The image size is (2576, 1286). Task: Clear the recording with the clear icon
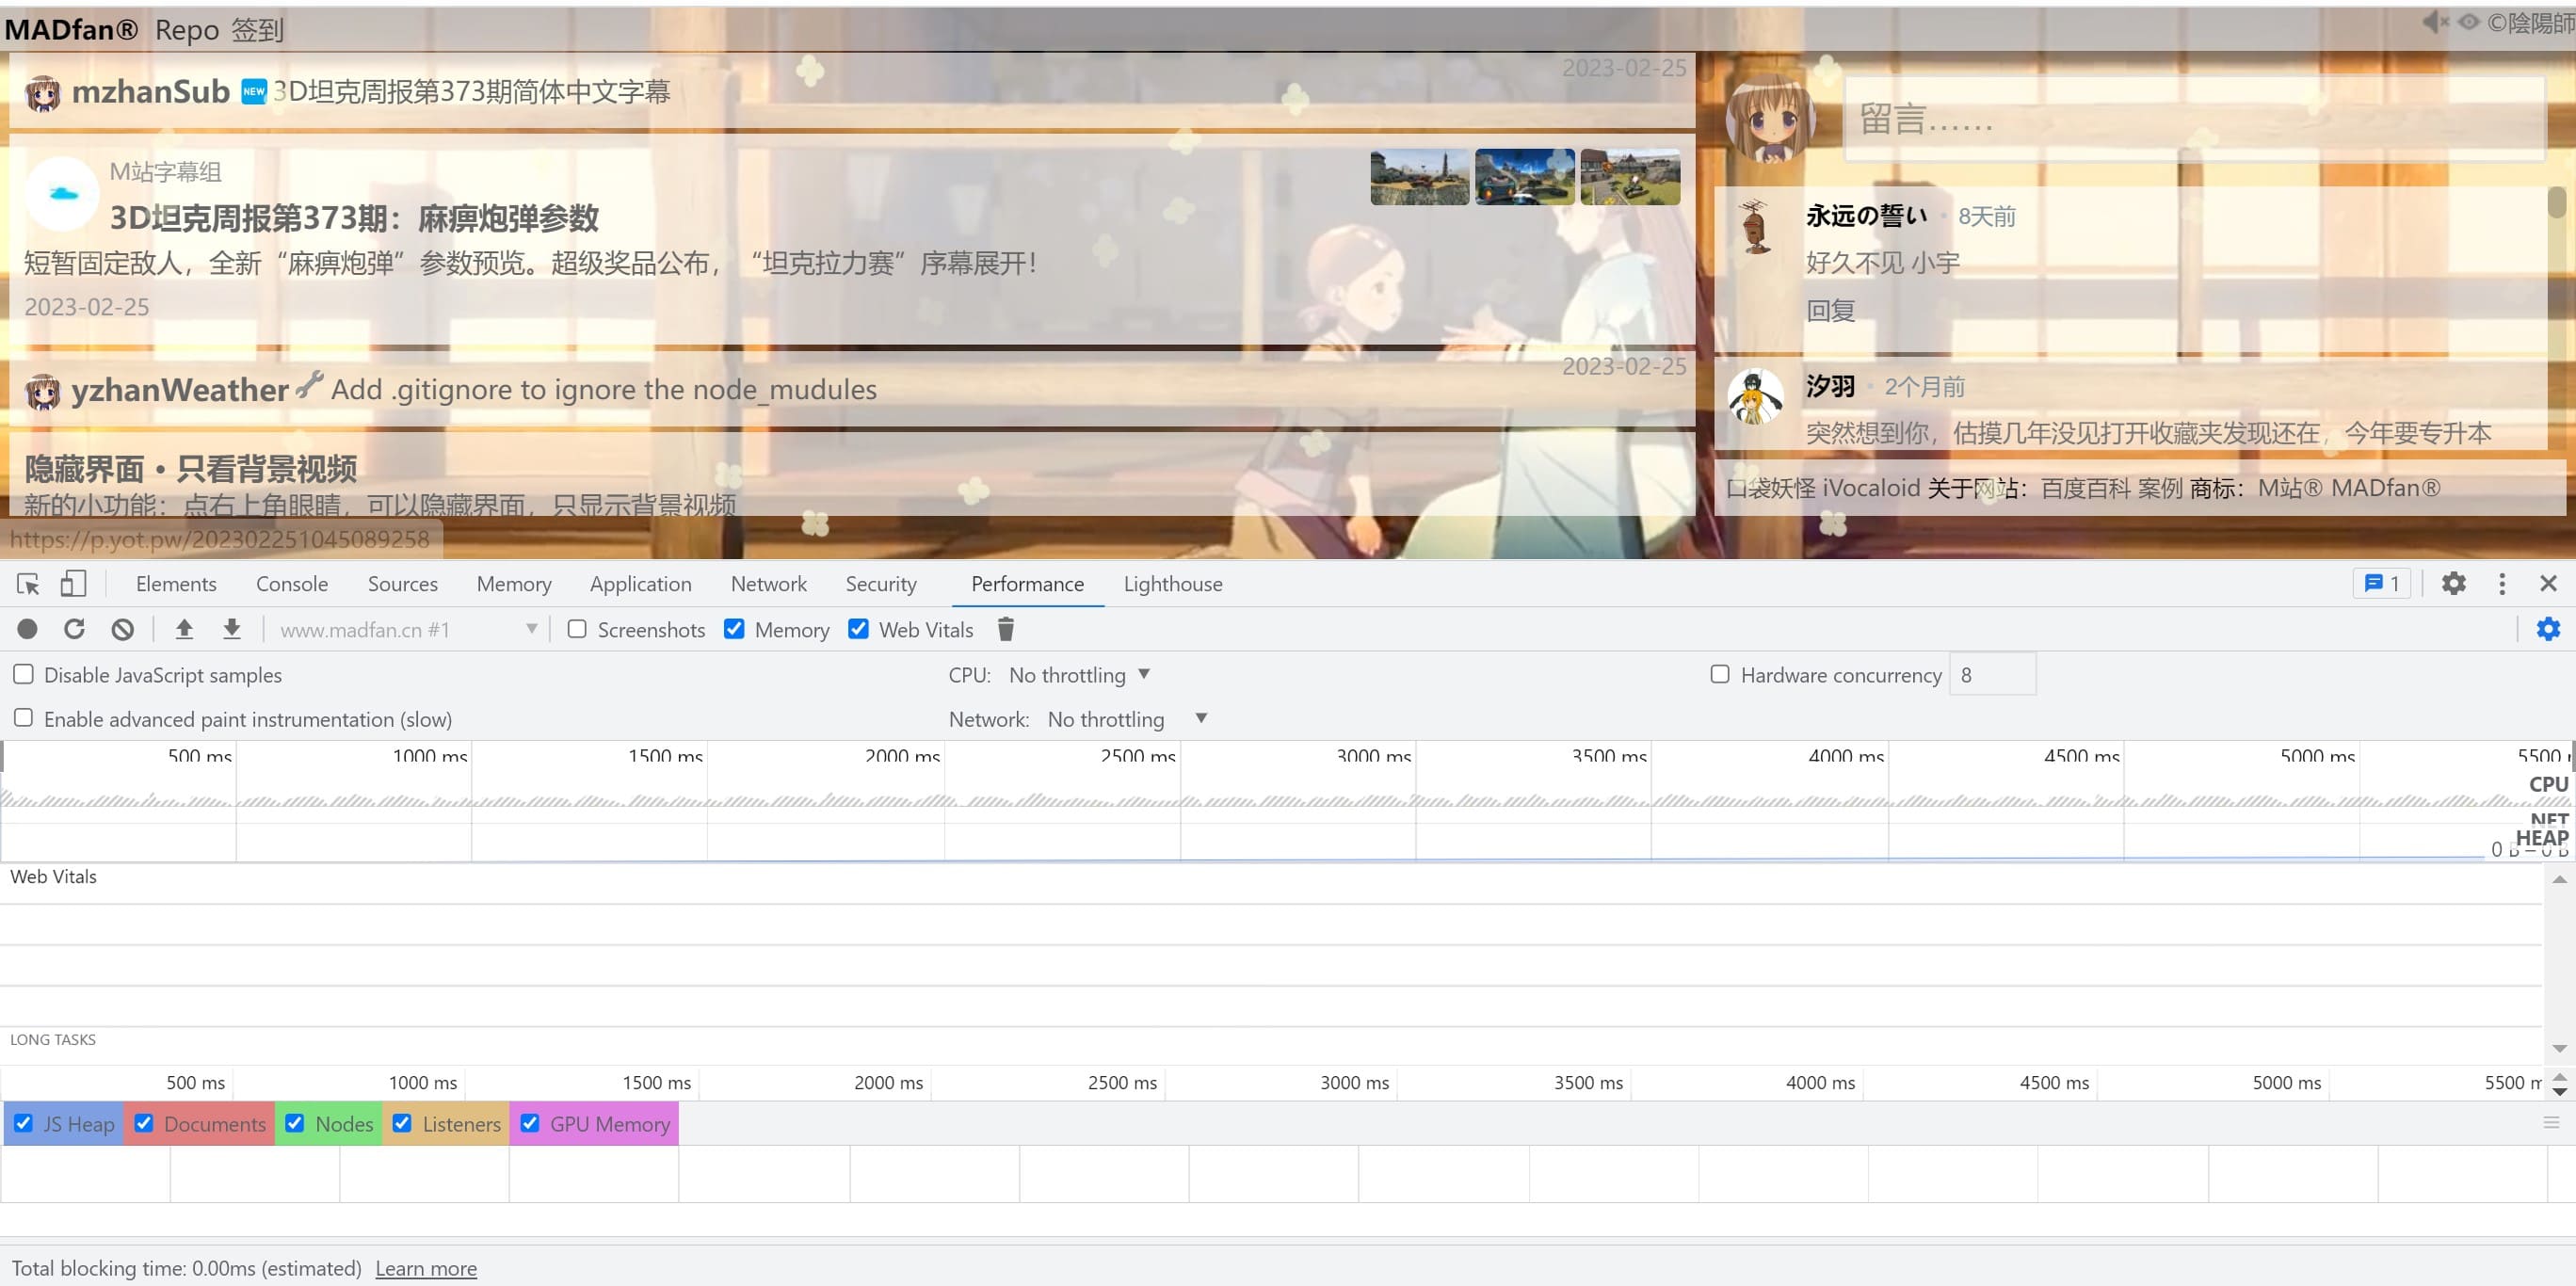pyautogui.click(x=123, y=629)
